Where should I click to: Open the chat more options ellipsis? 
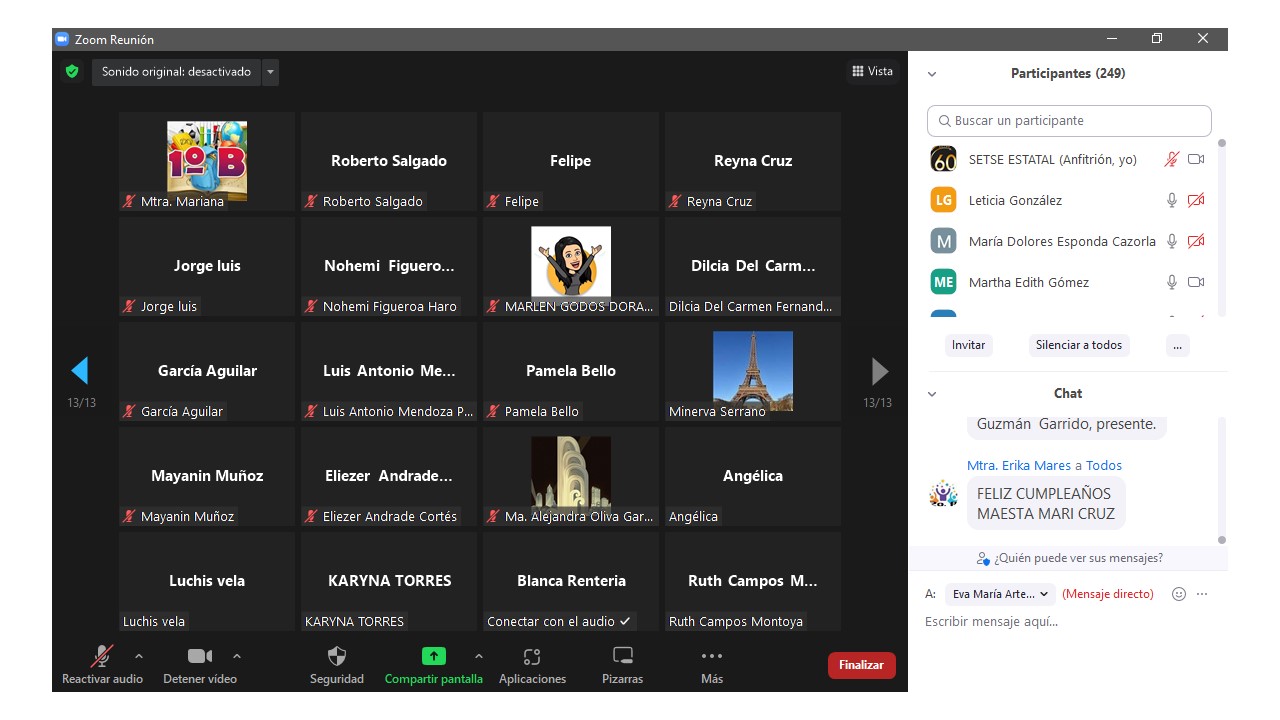coord(1202,594)
